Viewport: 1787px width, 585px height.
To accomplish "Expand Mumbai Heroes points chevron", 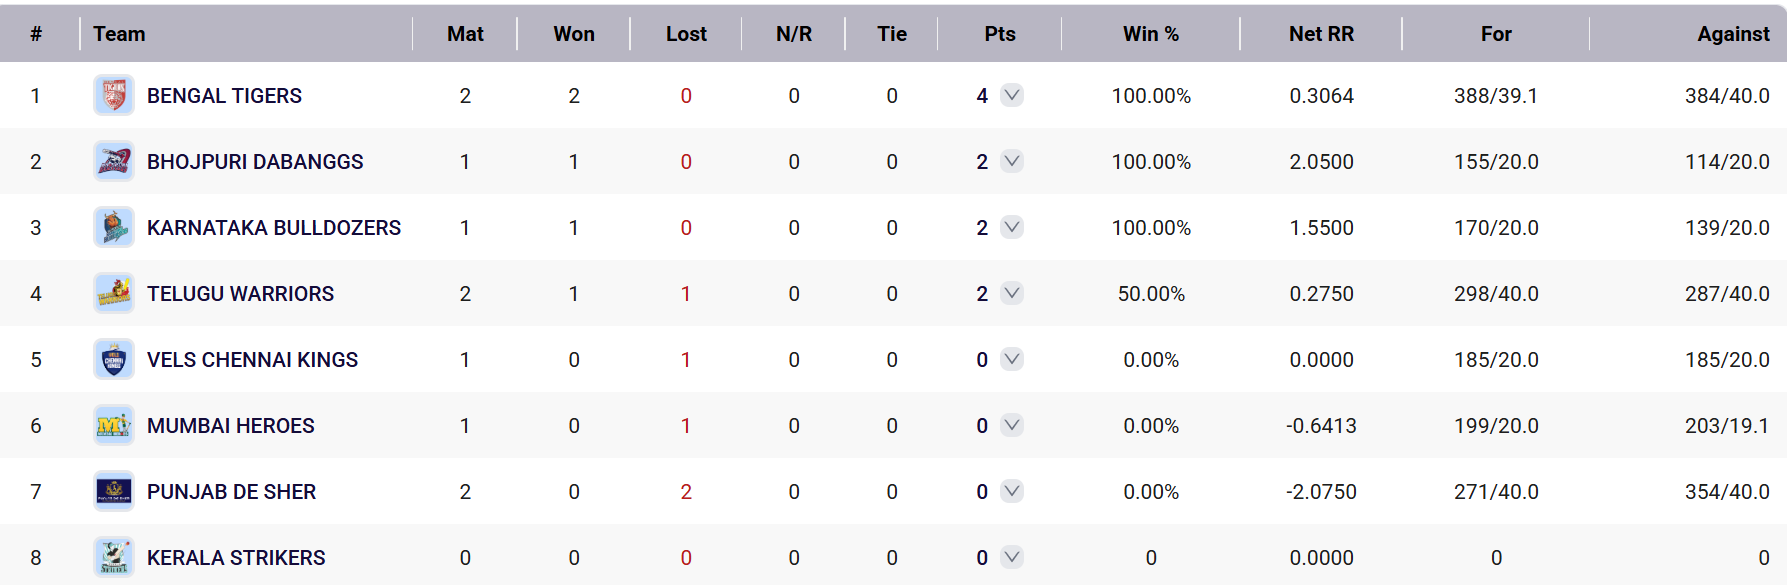I will (1012, 426).
